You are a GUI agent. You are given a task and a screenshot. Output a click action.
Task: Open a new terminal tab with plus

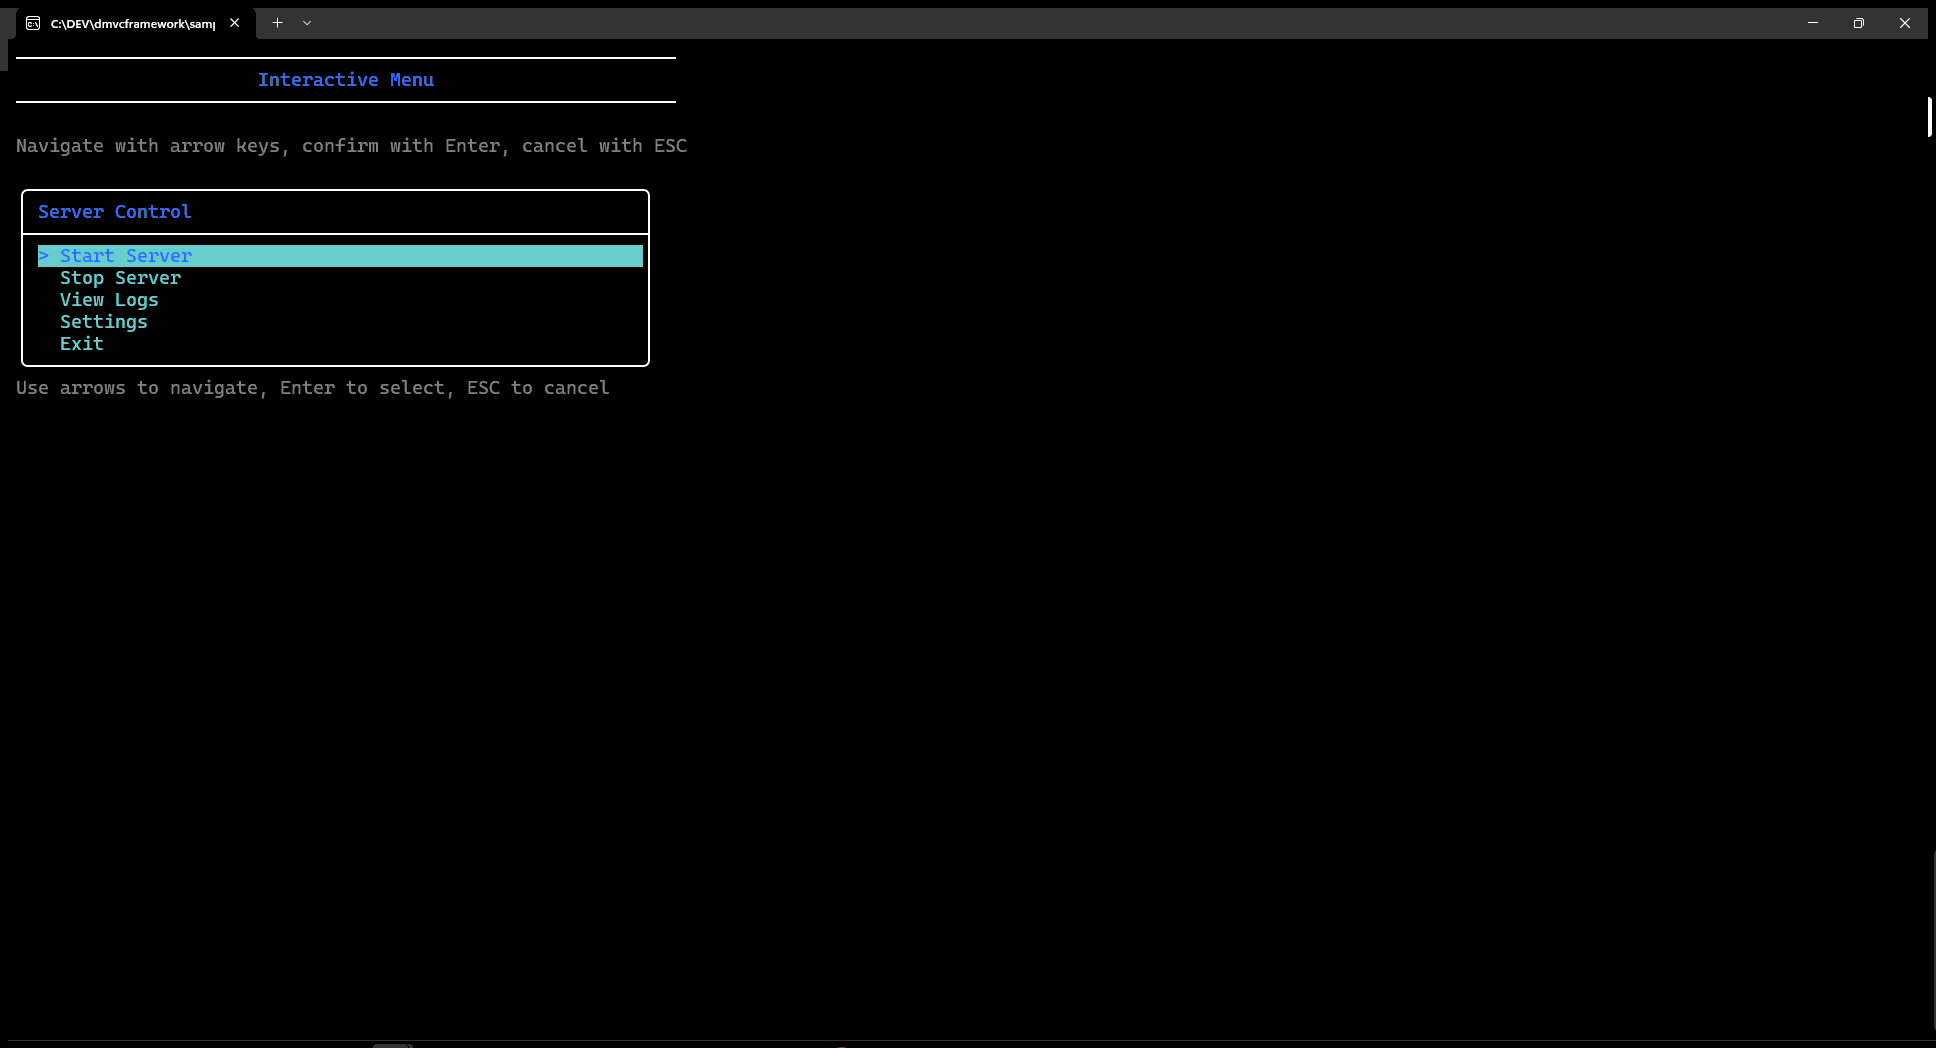[x=278, y=23]
